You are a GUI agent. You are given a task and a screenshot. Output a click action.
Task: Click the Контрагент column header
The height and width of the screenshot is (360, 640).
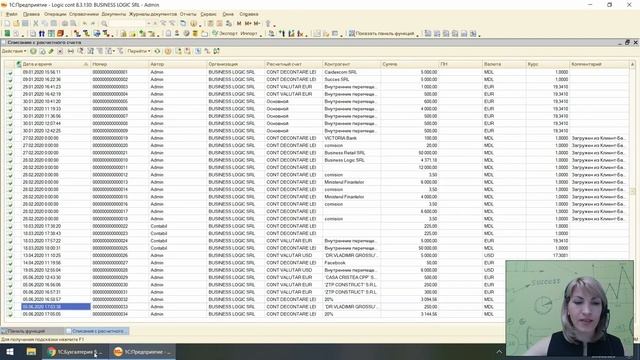[x=351, y=64]
